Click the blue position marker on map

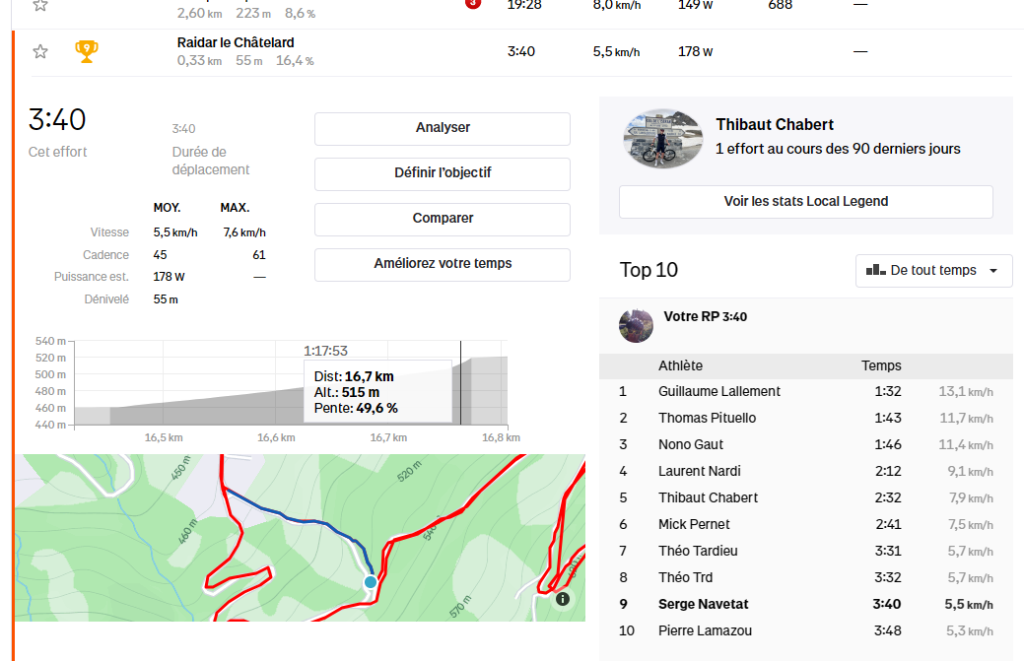coord(371,582)
